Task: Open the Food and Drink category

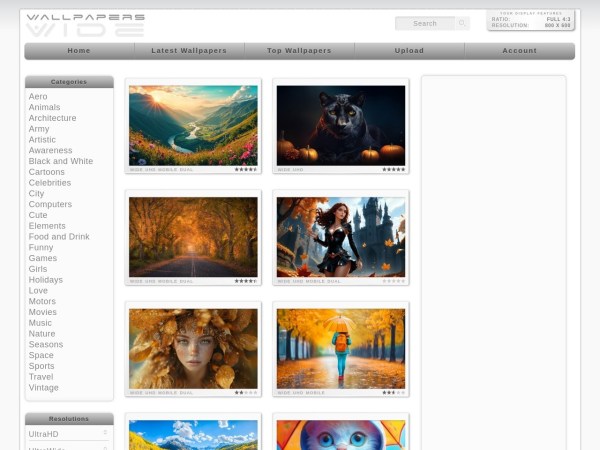Action: pyautogui.click(x=59, y=237)
